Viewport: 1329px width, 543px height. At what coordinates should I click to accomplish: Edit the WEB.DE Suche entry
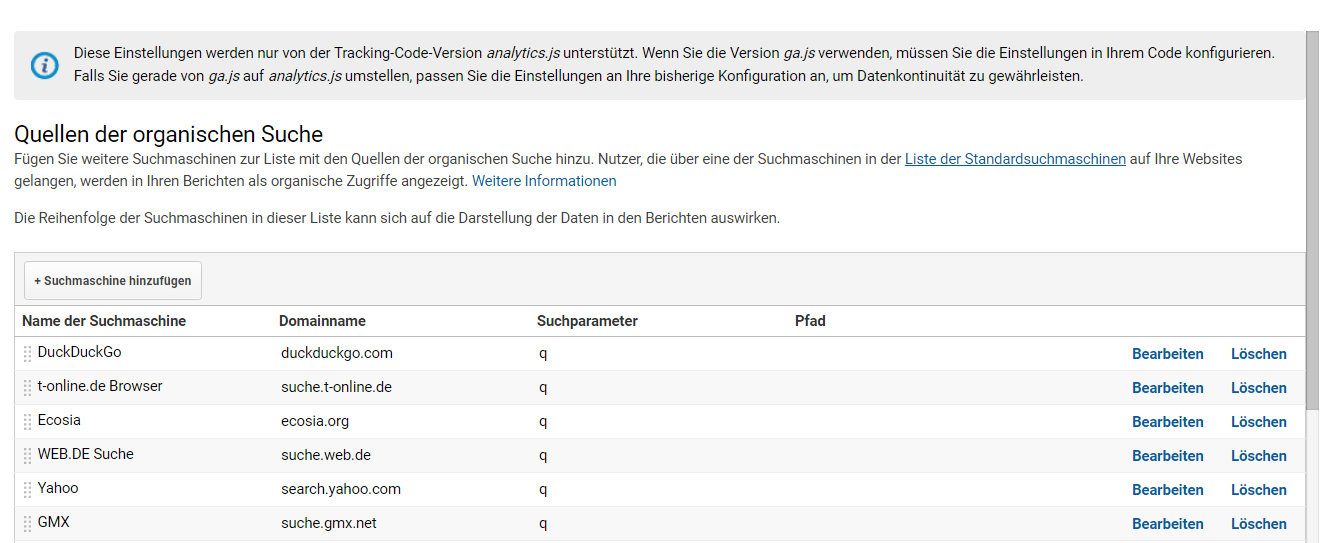coord(1168,456)
